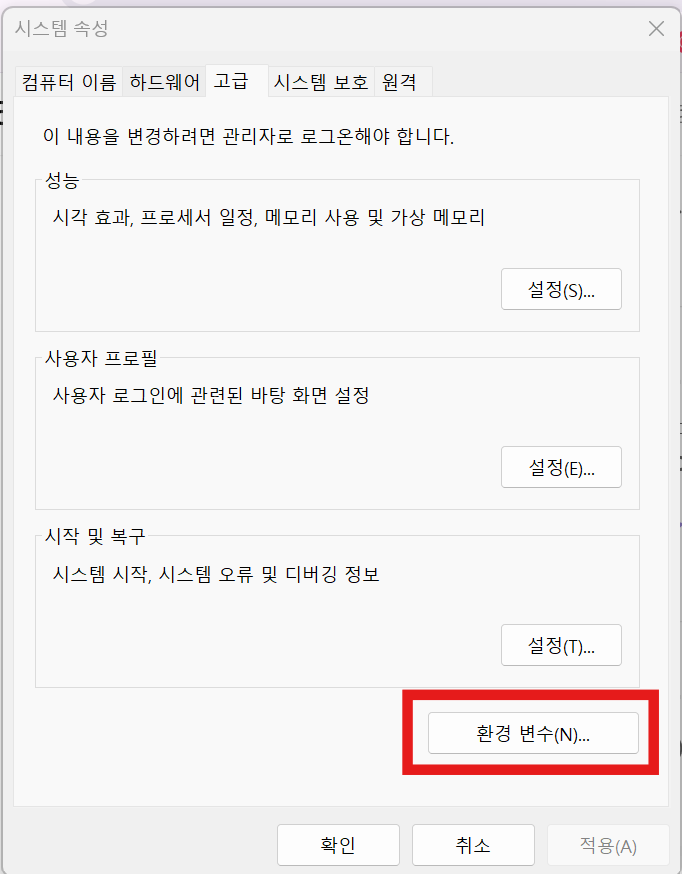Click the 시작 및 복구 group heading
The width and height of the screenshot is (682, 874).
pos(95,536)
